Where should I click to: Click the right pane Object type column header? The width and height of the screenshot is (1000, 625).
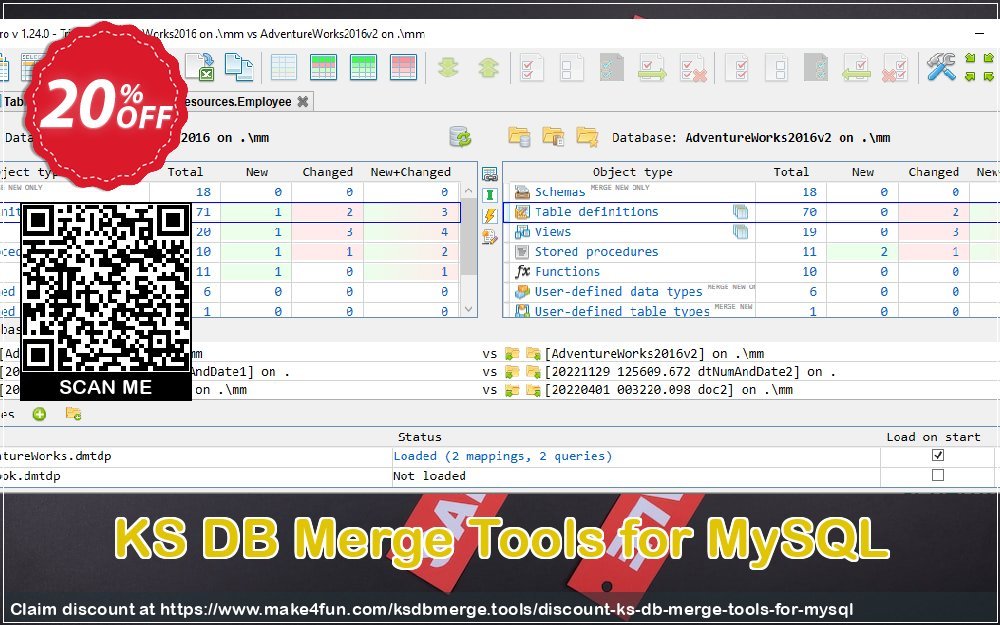tap(632, 172)
